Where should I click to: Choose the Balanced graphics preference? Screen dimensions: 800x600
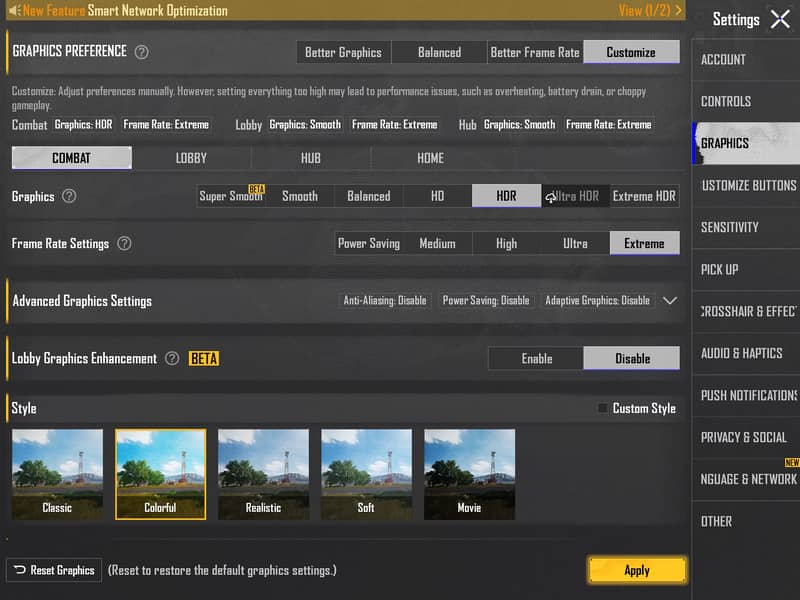tap(439, 52)
